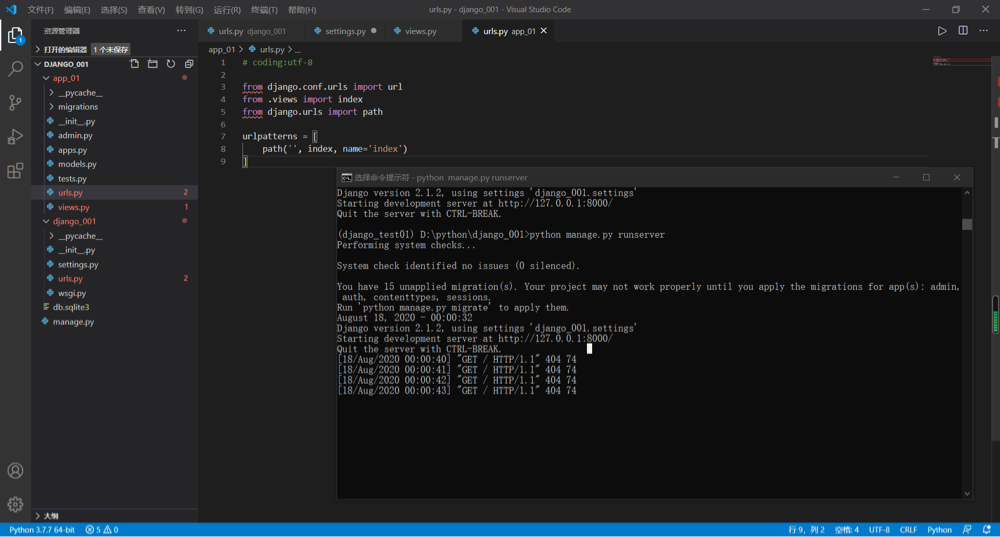
Task: Open tests.py in the explorer
Action: coord(115,179)
